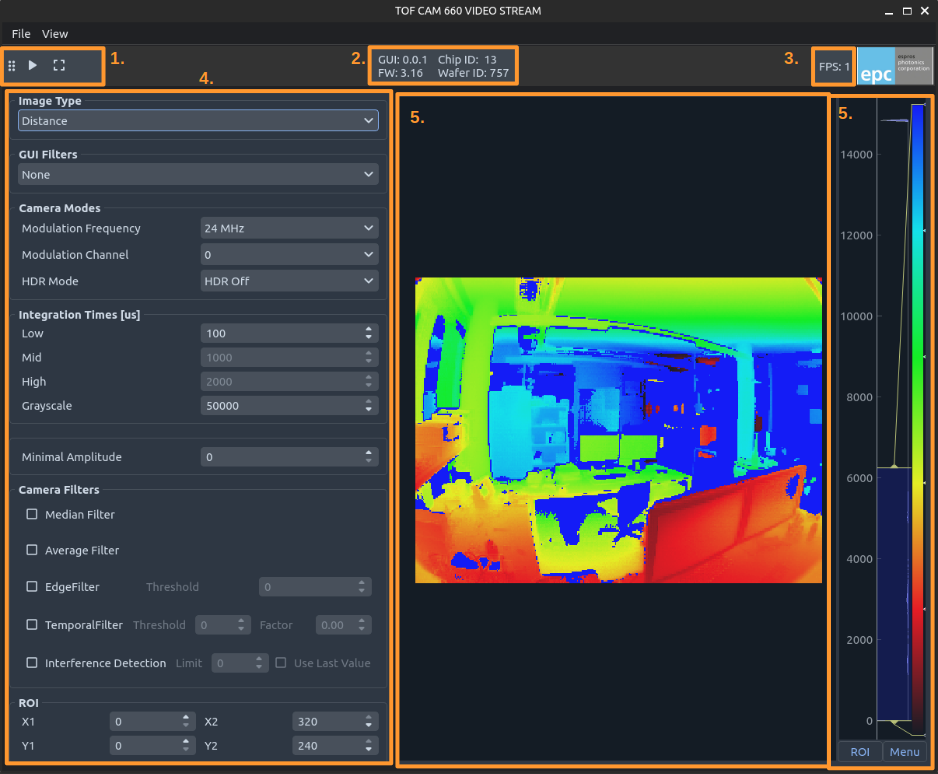Toggle the TemporalFilter checkbox

pyautogui.click(x=32, y=625)
